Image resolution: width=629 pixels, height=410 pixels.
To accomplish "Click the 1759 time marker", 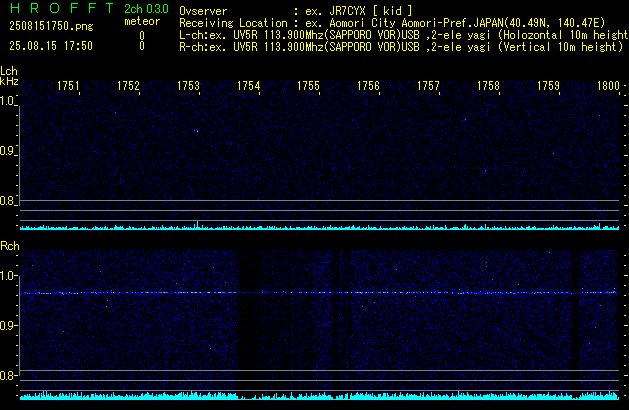I will (548, 86).
